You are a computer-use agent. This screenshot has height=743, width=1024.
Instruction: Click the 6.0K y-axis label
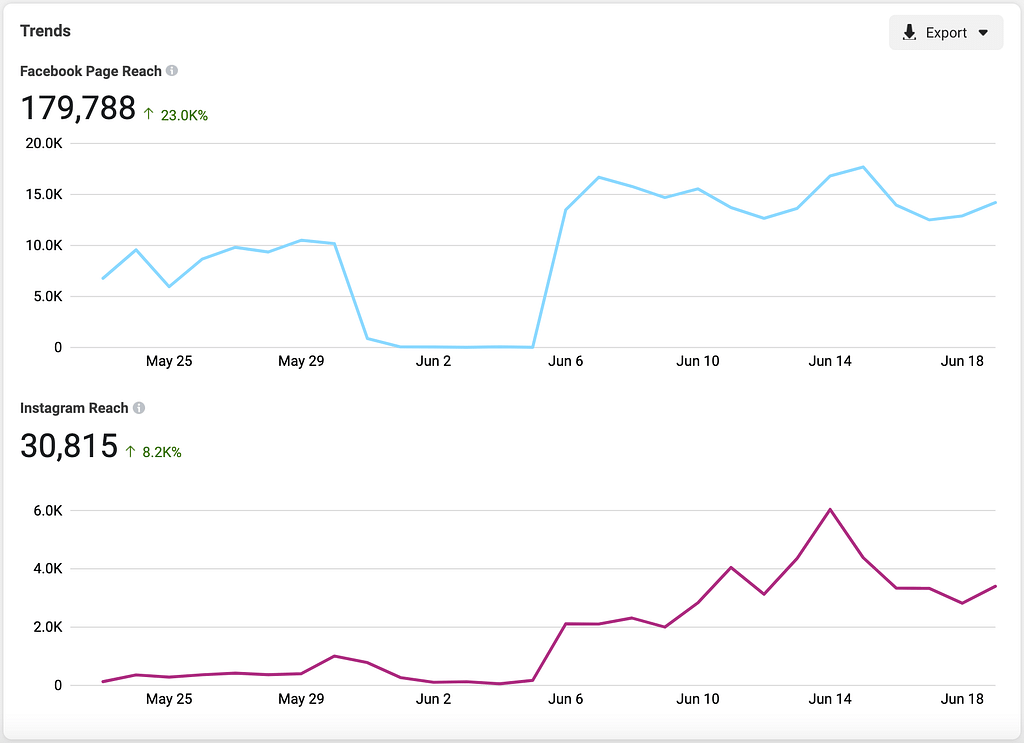(48, 511)
